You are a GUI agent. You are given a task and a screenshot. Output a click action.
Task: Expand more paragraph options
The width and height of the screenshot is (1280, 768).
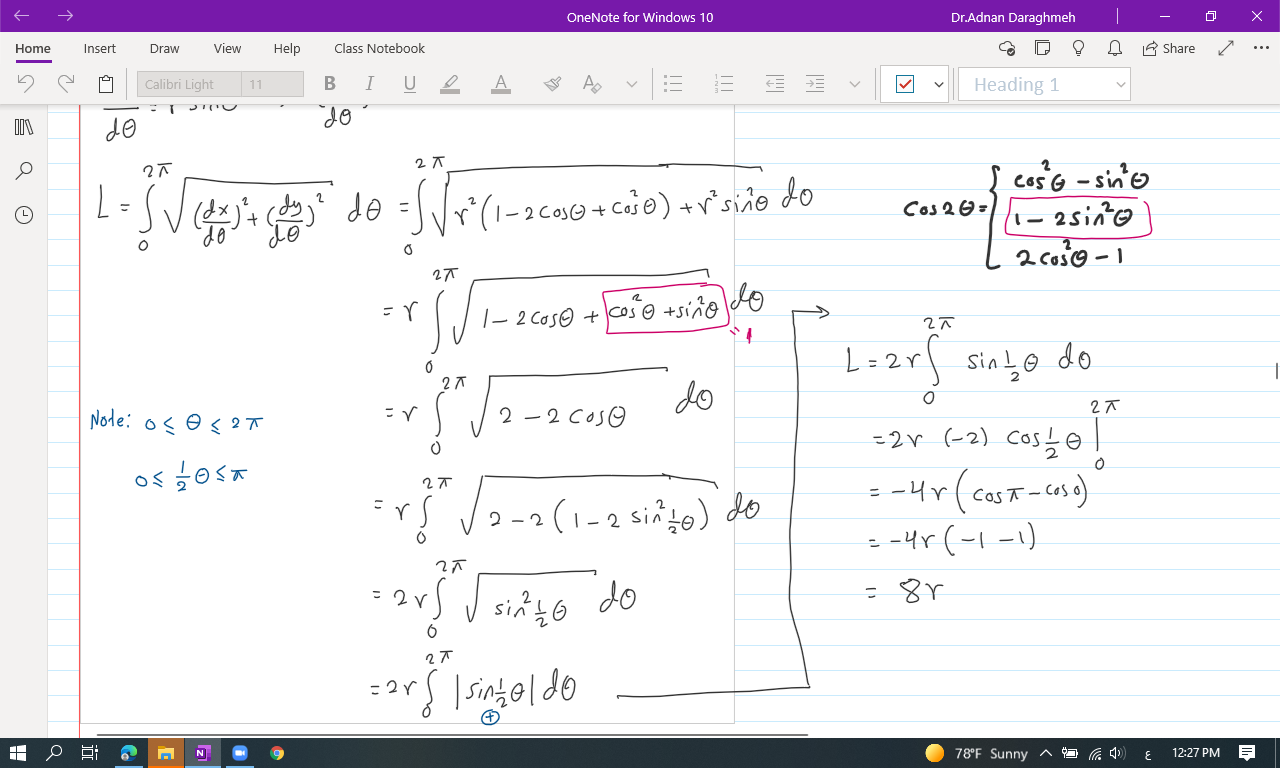(x=855, y=84)
